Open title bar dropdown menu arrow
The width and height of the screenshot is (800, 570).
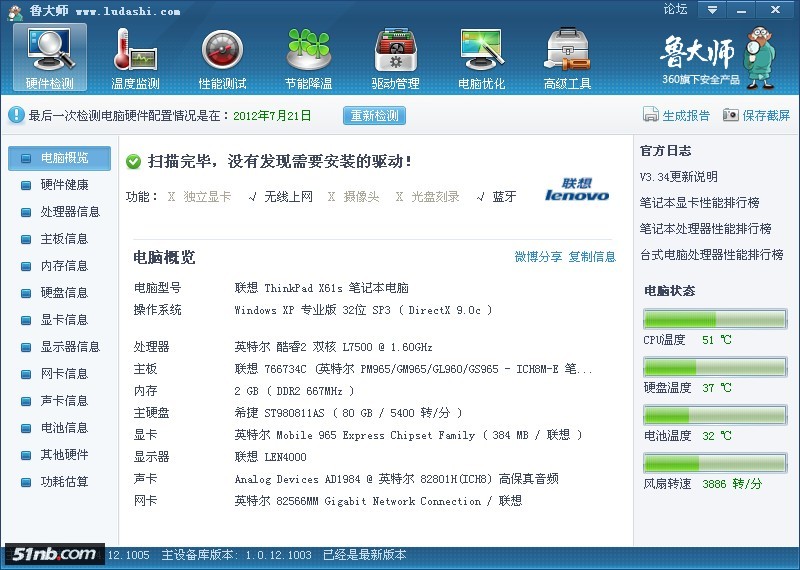click(x=711, y=10)
